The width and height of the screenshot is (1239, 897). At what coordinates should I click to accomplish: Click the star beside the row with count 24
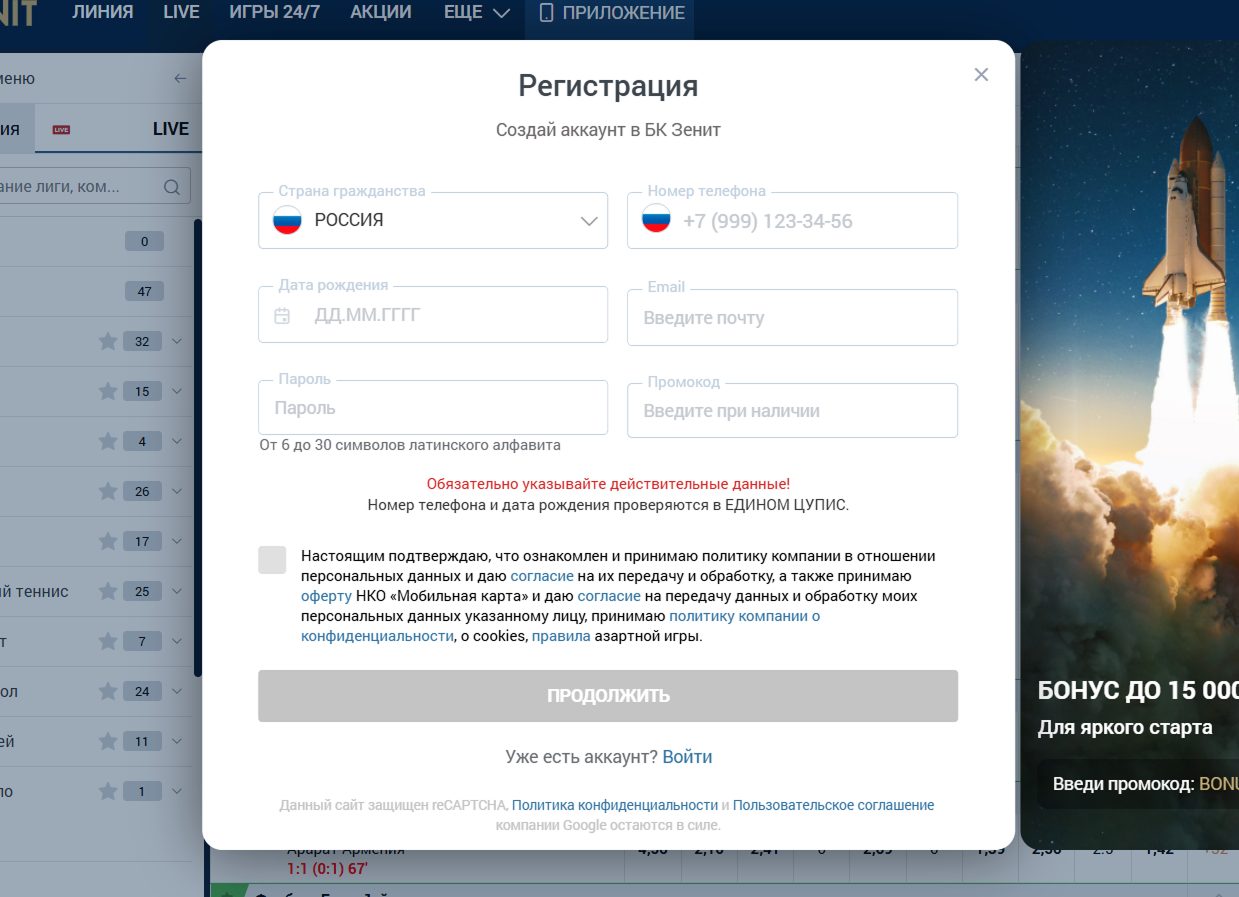pos(108,692)
